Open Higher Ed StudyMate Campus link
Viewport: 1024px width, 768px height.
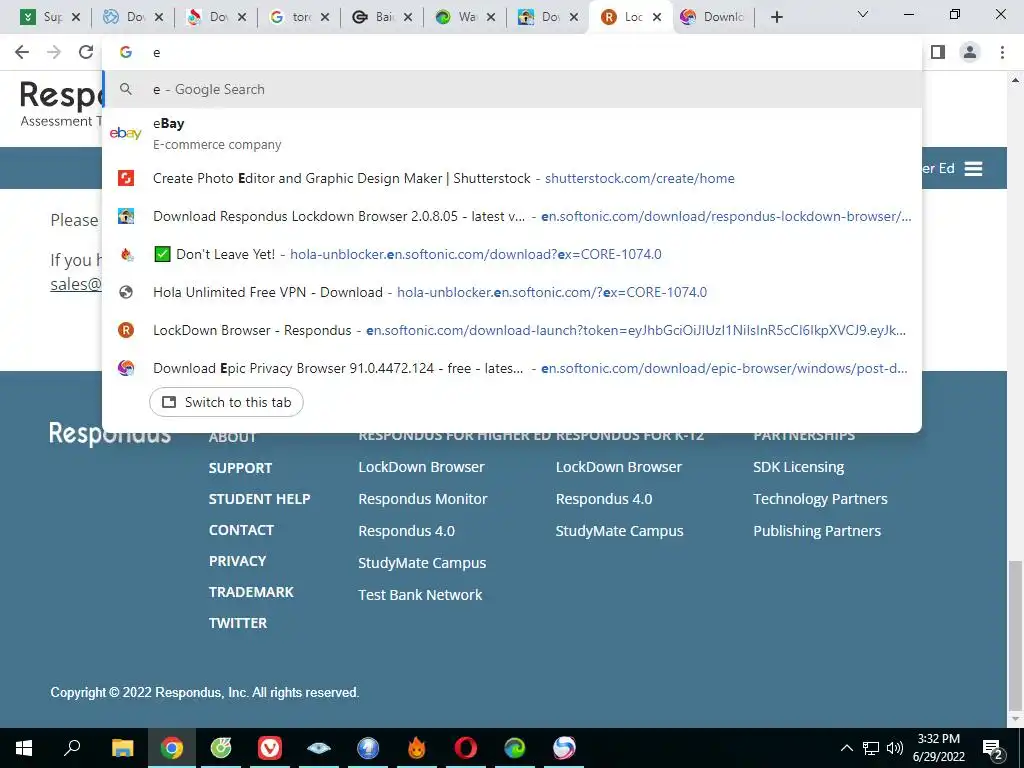422,563
